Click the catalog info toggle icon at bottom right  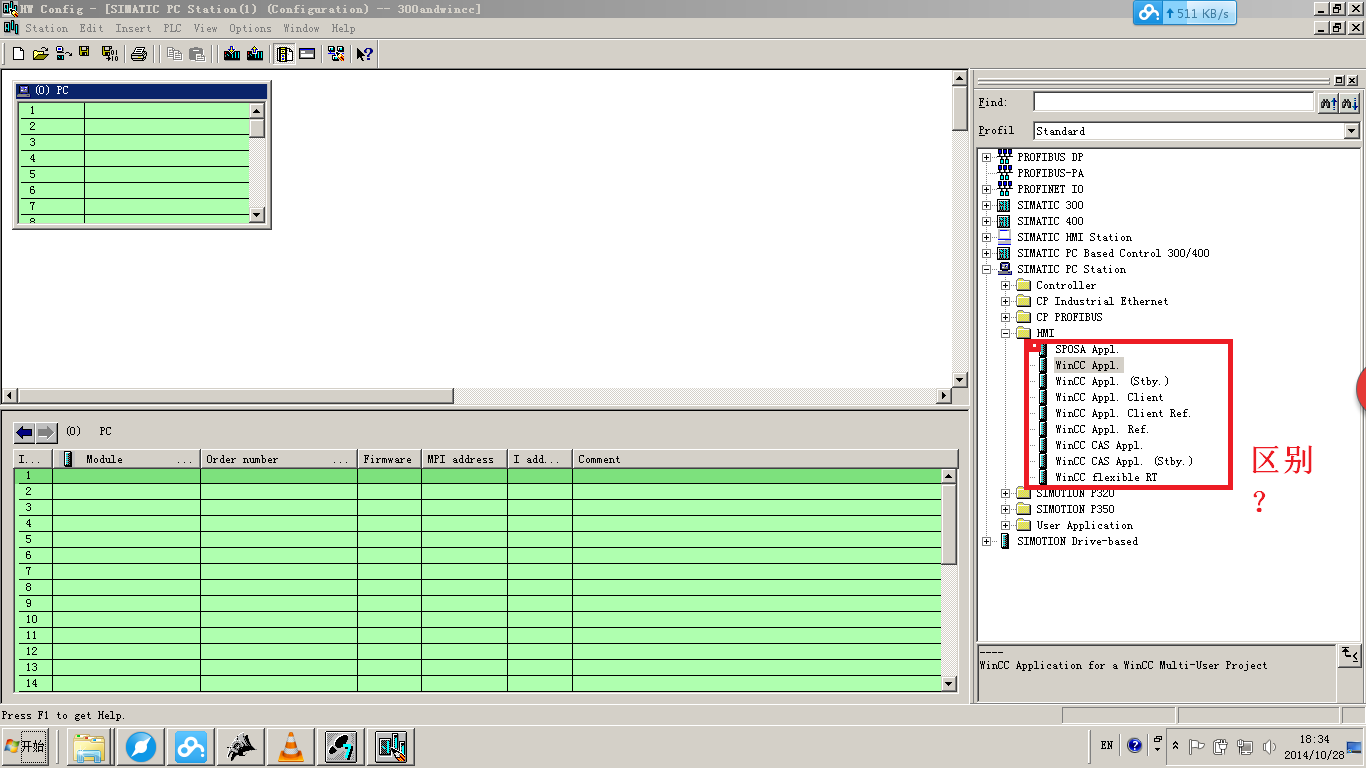[x=1350, y=655]
